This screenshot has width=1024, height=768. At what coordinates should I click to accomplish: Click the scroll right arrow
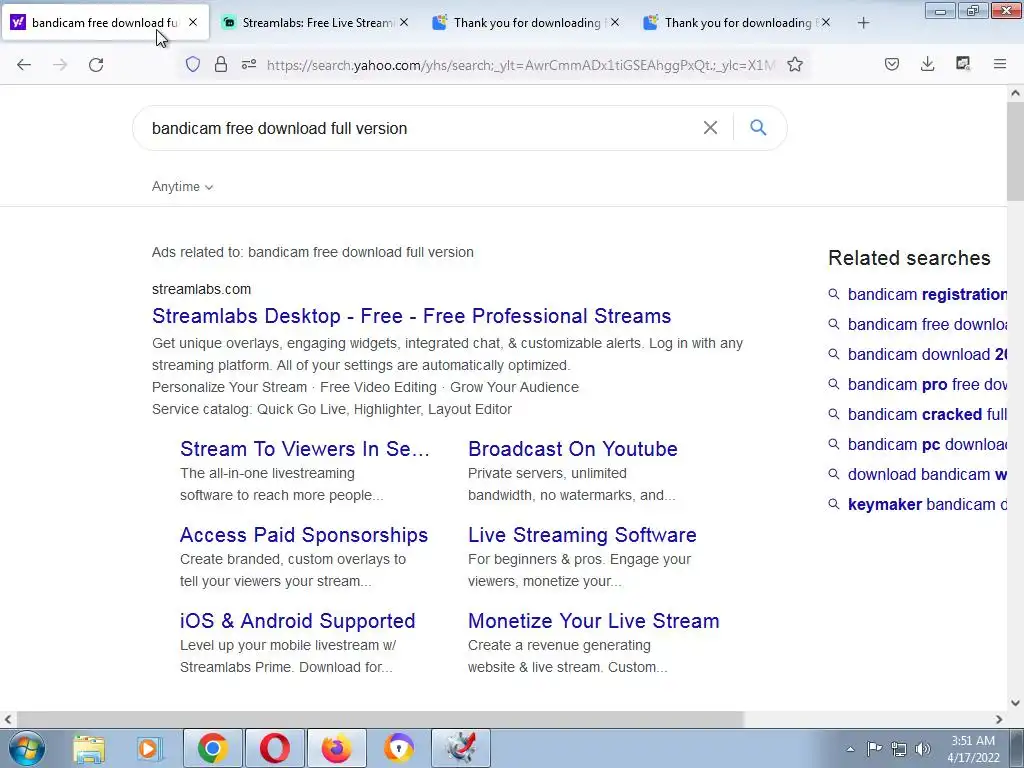[x=999, y=720]
